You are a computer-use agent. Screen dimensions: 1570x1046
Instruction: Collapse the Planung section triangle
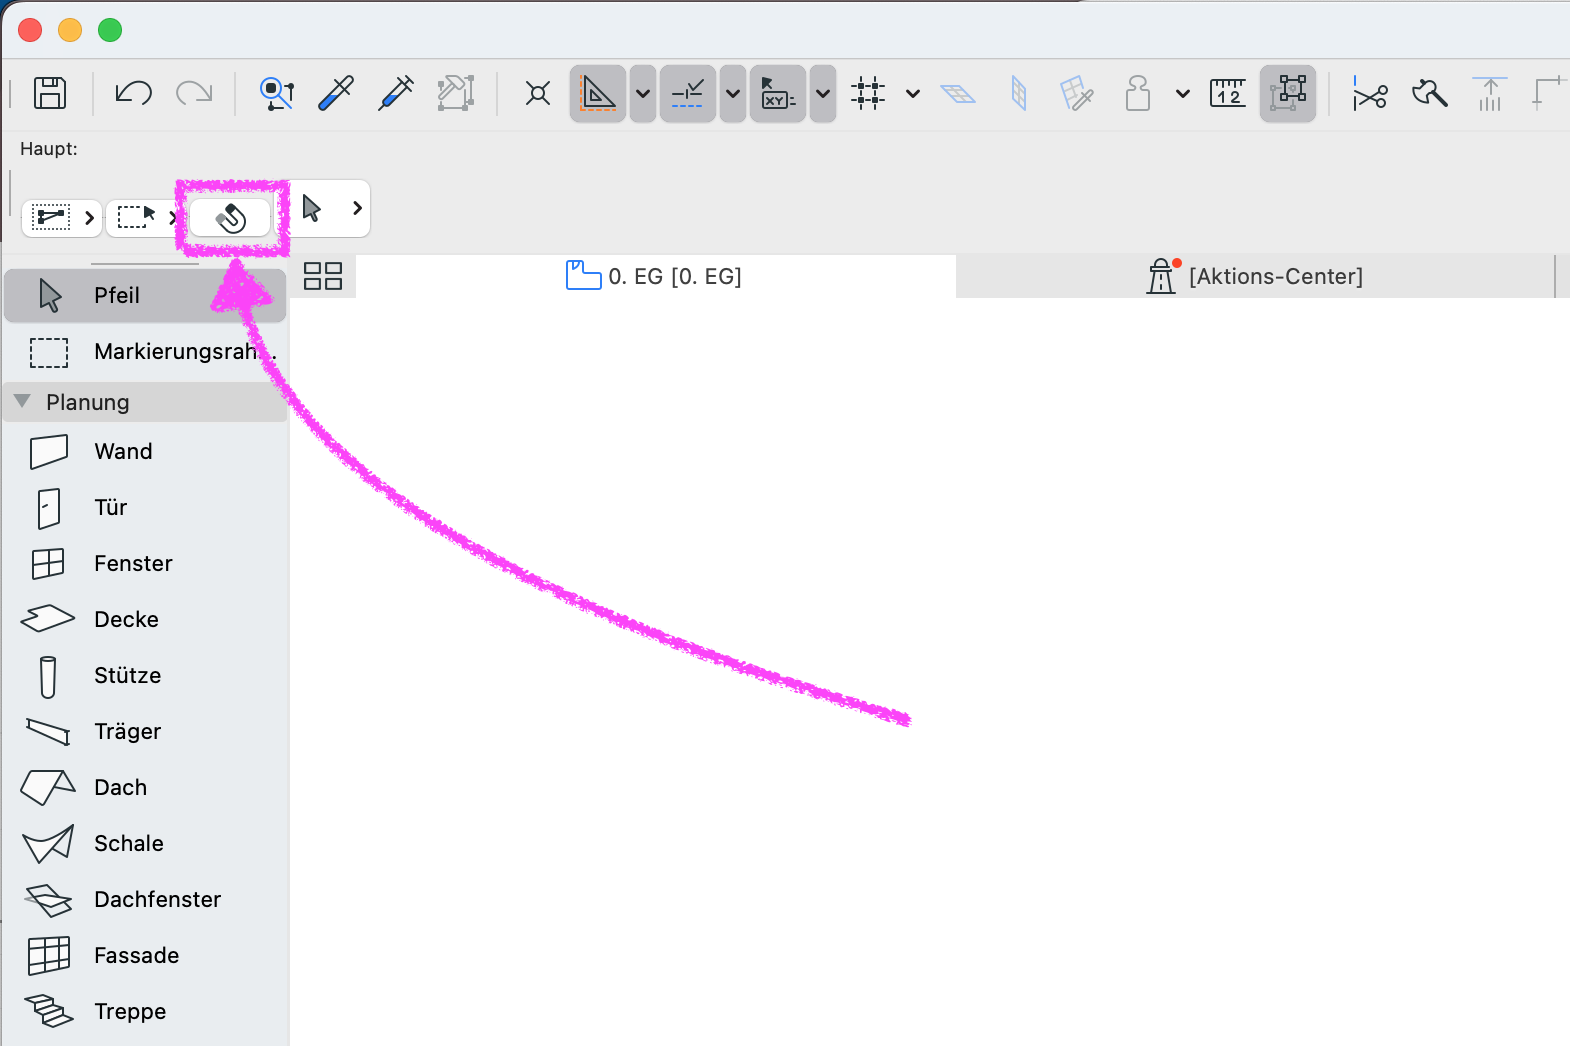22,401
